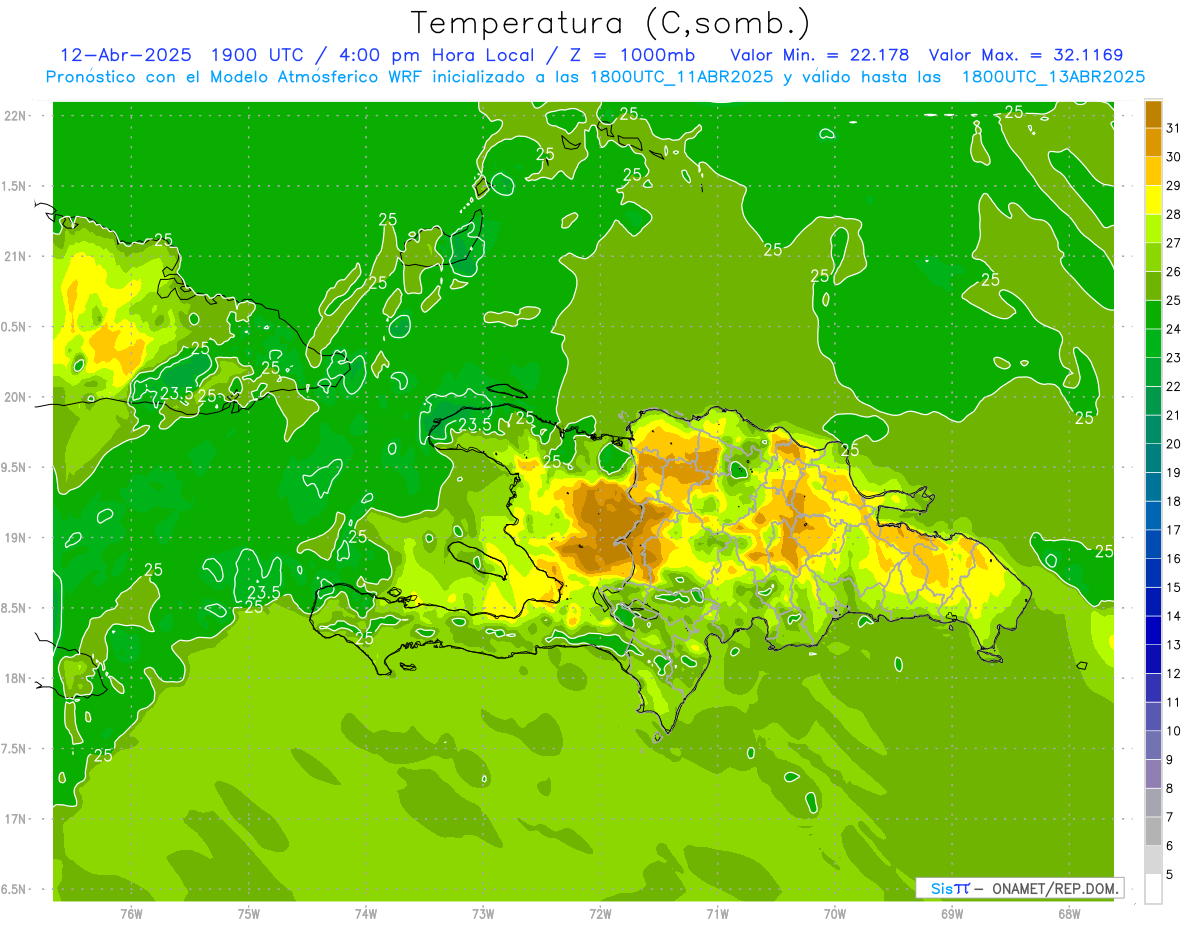
Task: Click the "71W" longitude axis label
Action: (x=717, y=914)
